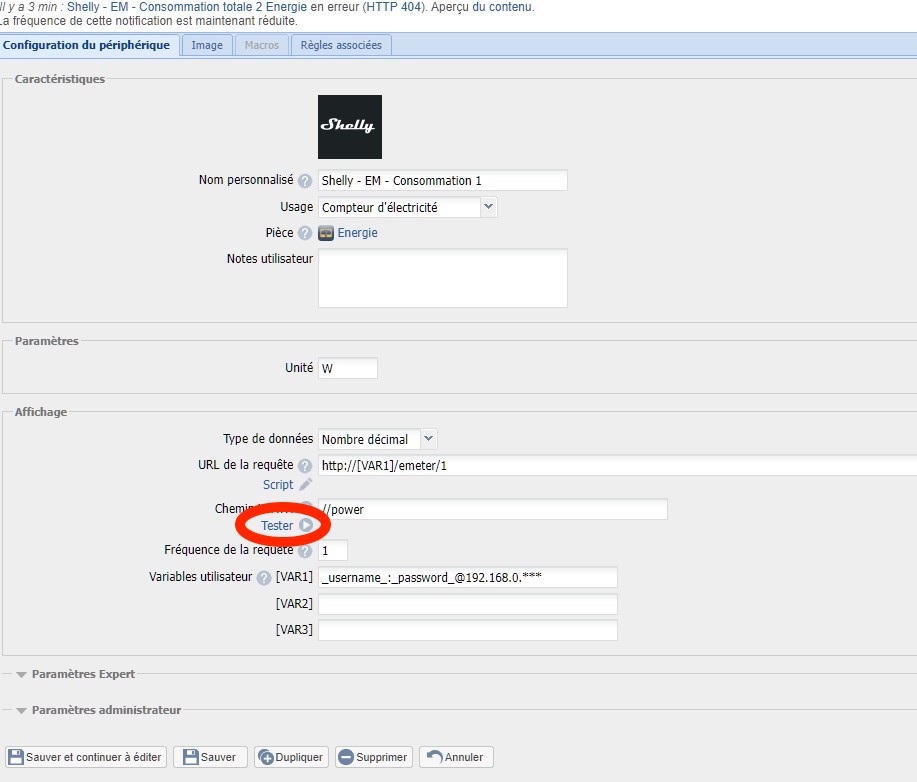Click help icon beside Variables utilisateur
917x782 pixels.
click(264, 578)
